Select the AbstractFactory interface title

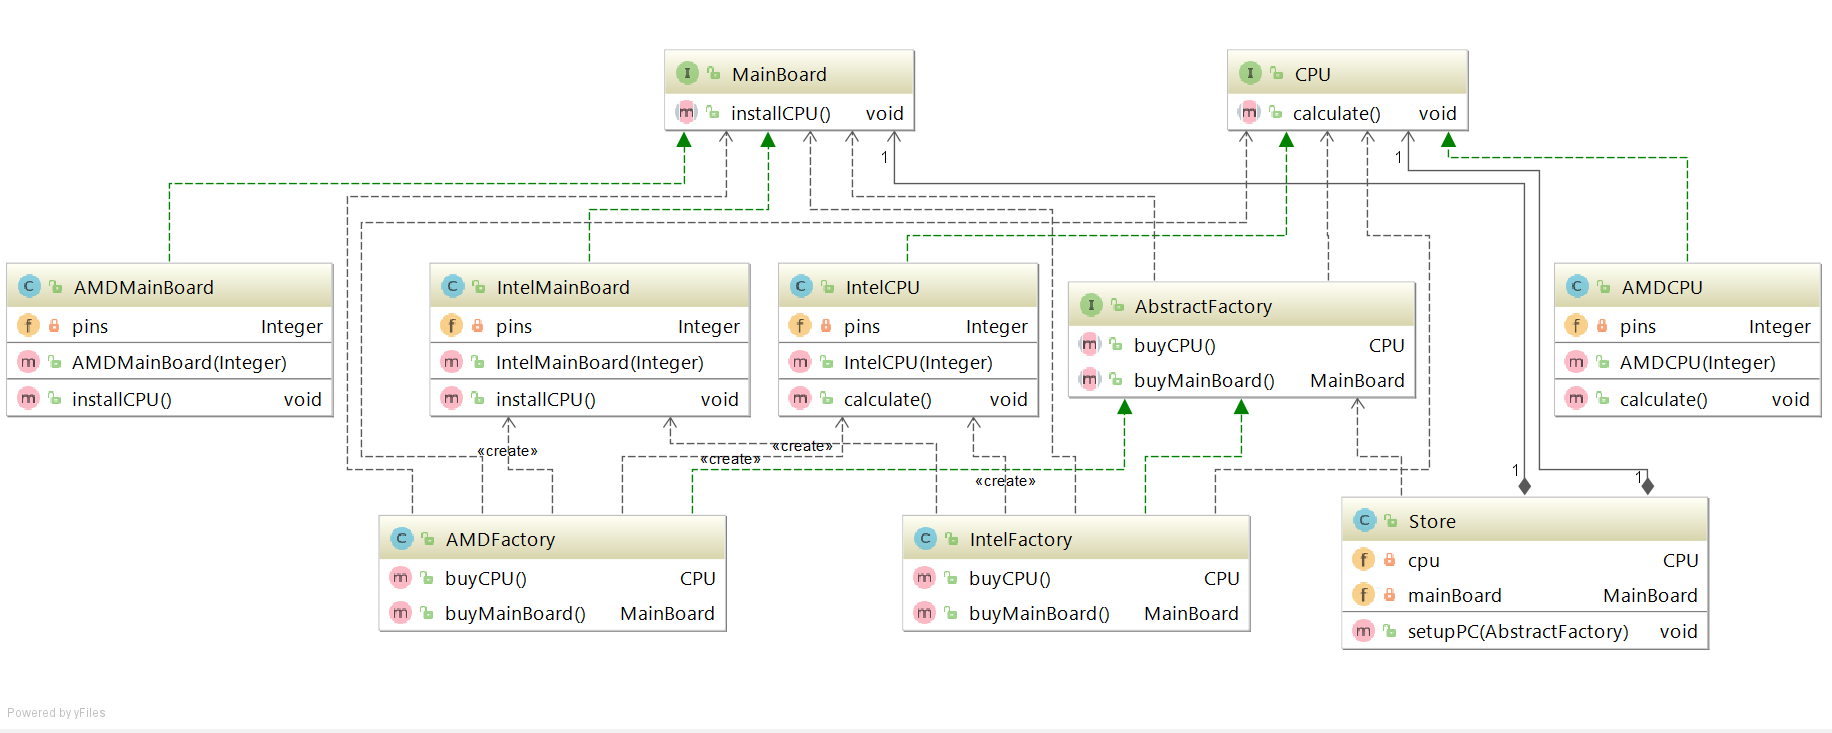1203,307
